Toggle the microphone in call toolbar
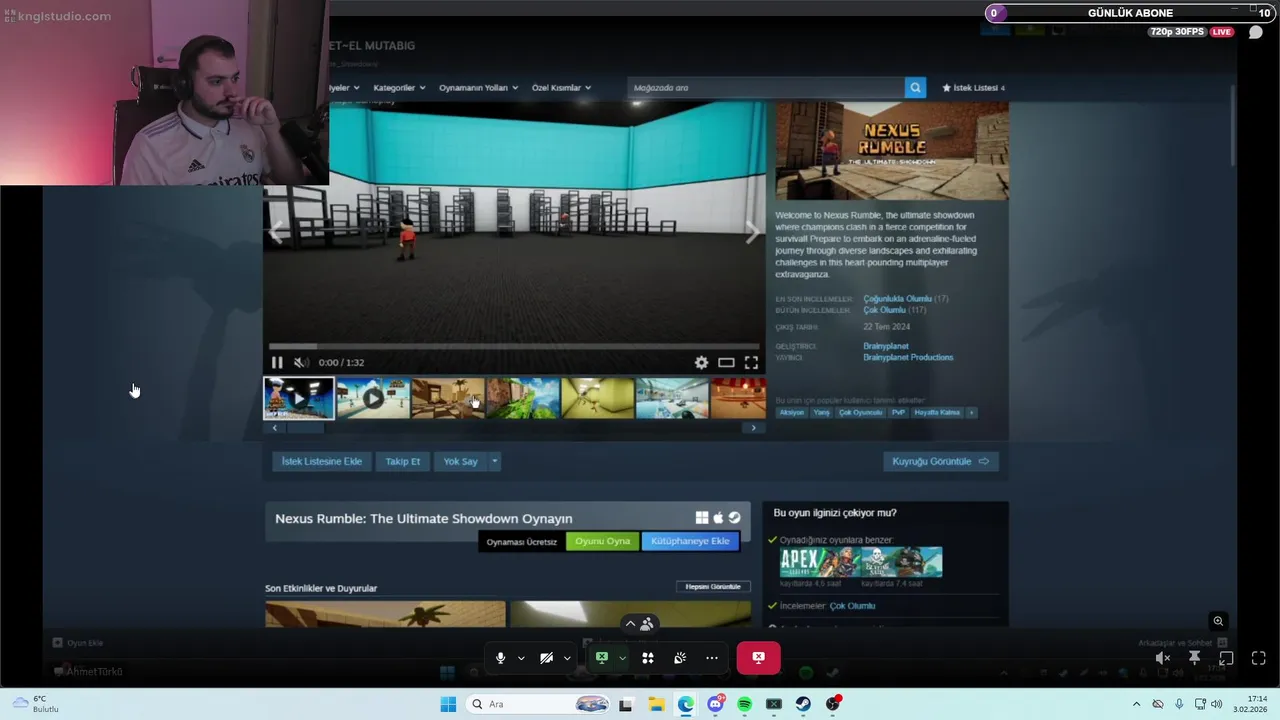 (x=500, y=658)
